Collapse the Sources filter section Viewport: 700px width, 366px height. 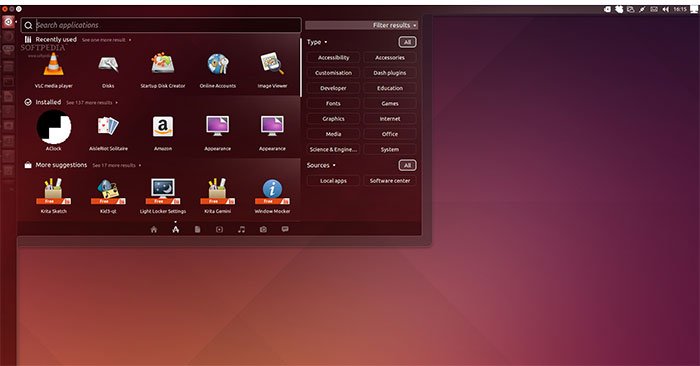pos(321,165)
